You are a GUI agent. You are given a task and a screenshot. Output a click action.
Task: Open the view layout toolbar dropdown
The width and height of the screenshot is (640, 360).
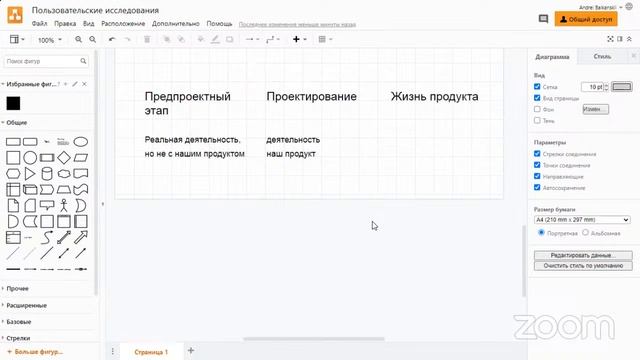(x=17, y=39)
